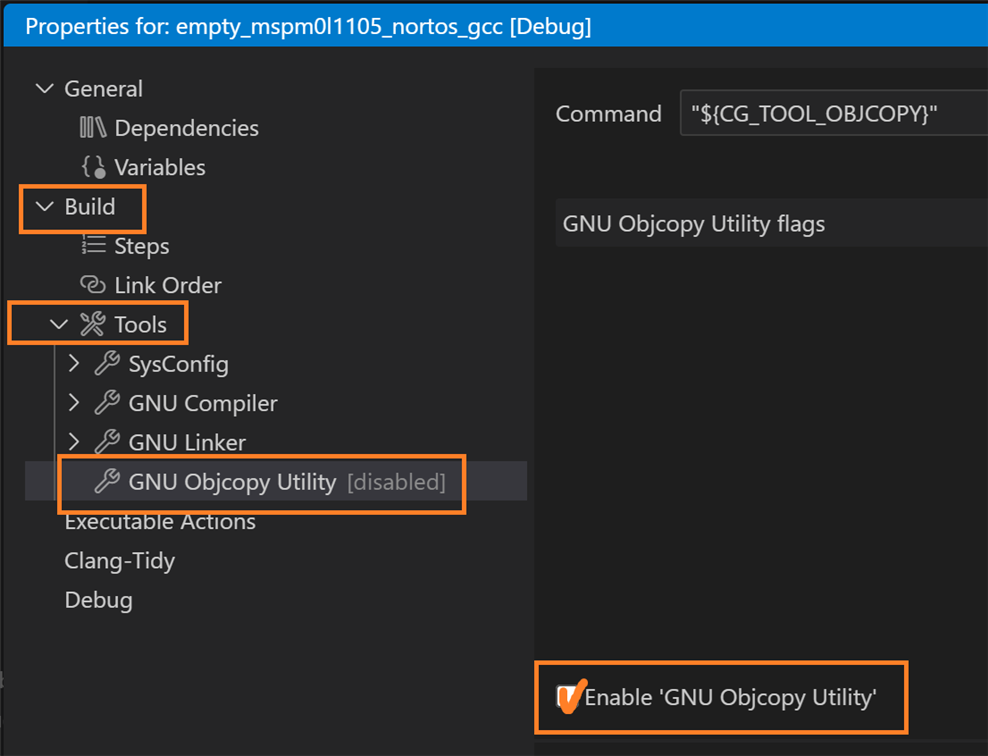Click the Command input field
This screenshot has width=988, height=756.
[x=833, y=114]
